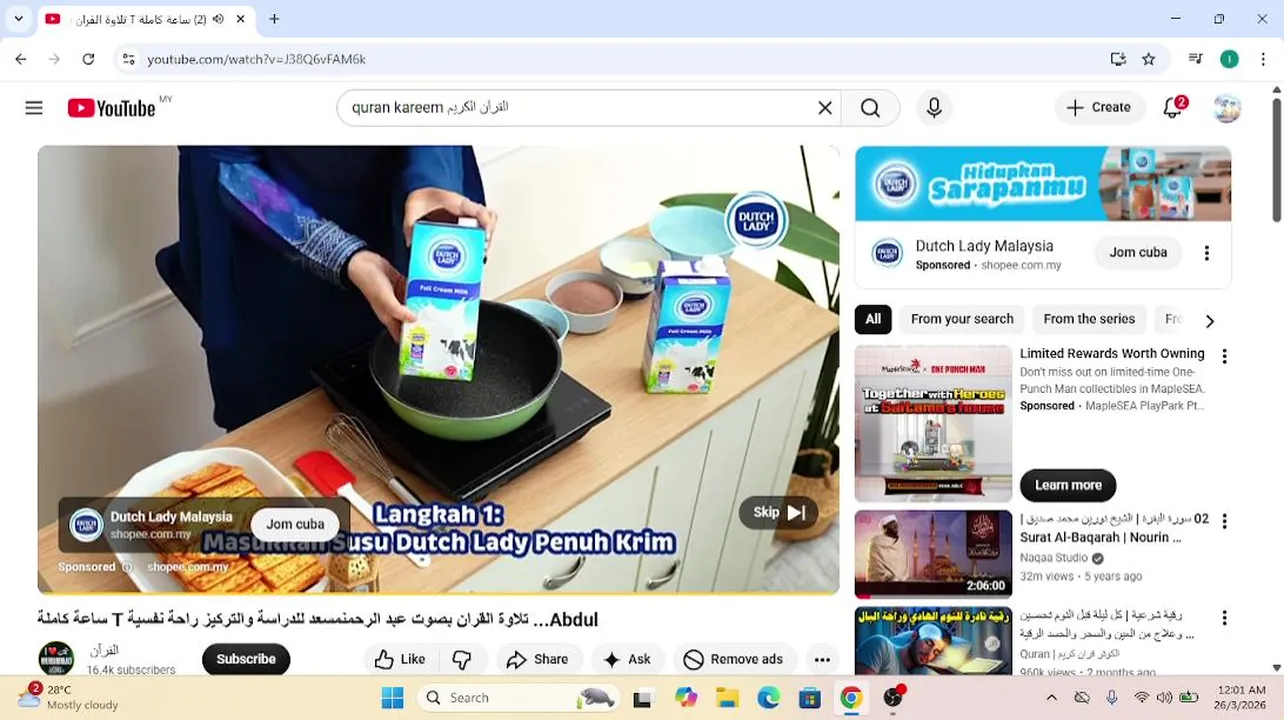Select the From the series chip
Viewport: 1284px width, 720px height.
coord(1089,319)
